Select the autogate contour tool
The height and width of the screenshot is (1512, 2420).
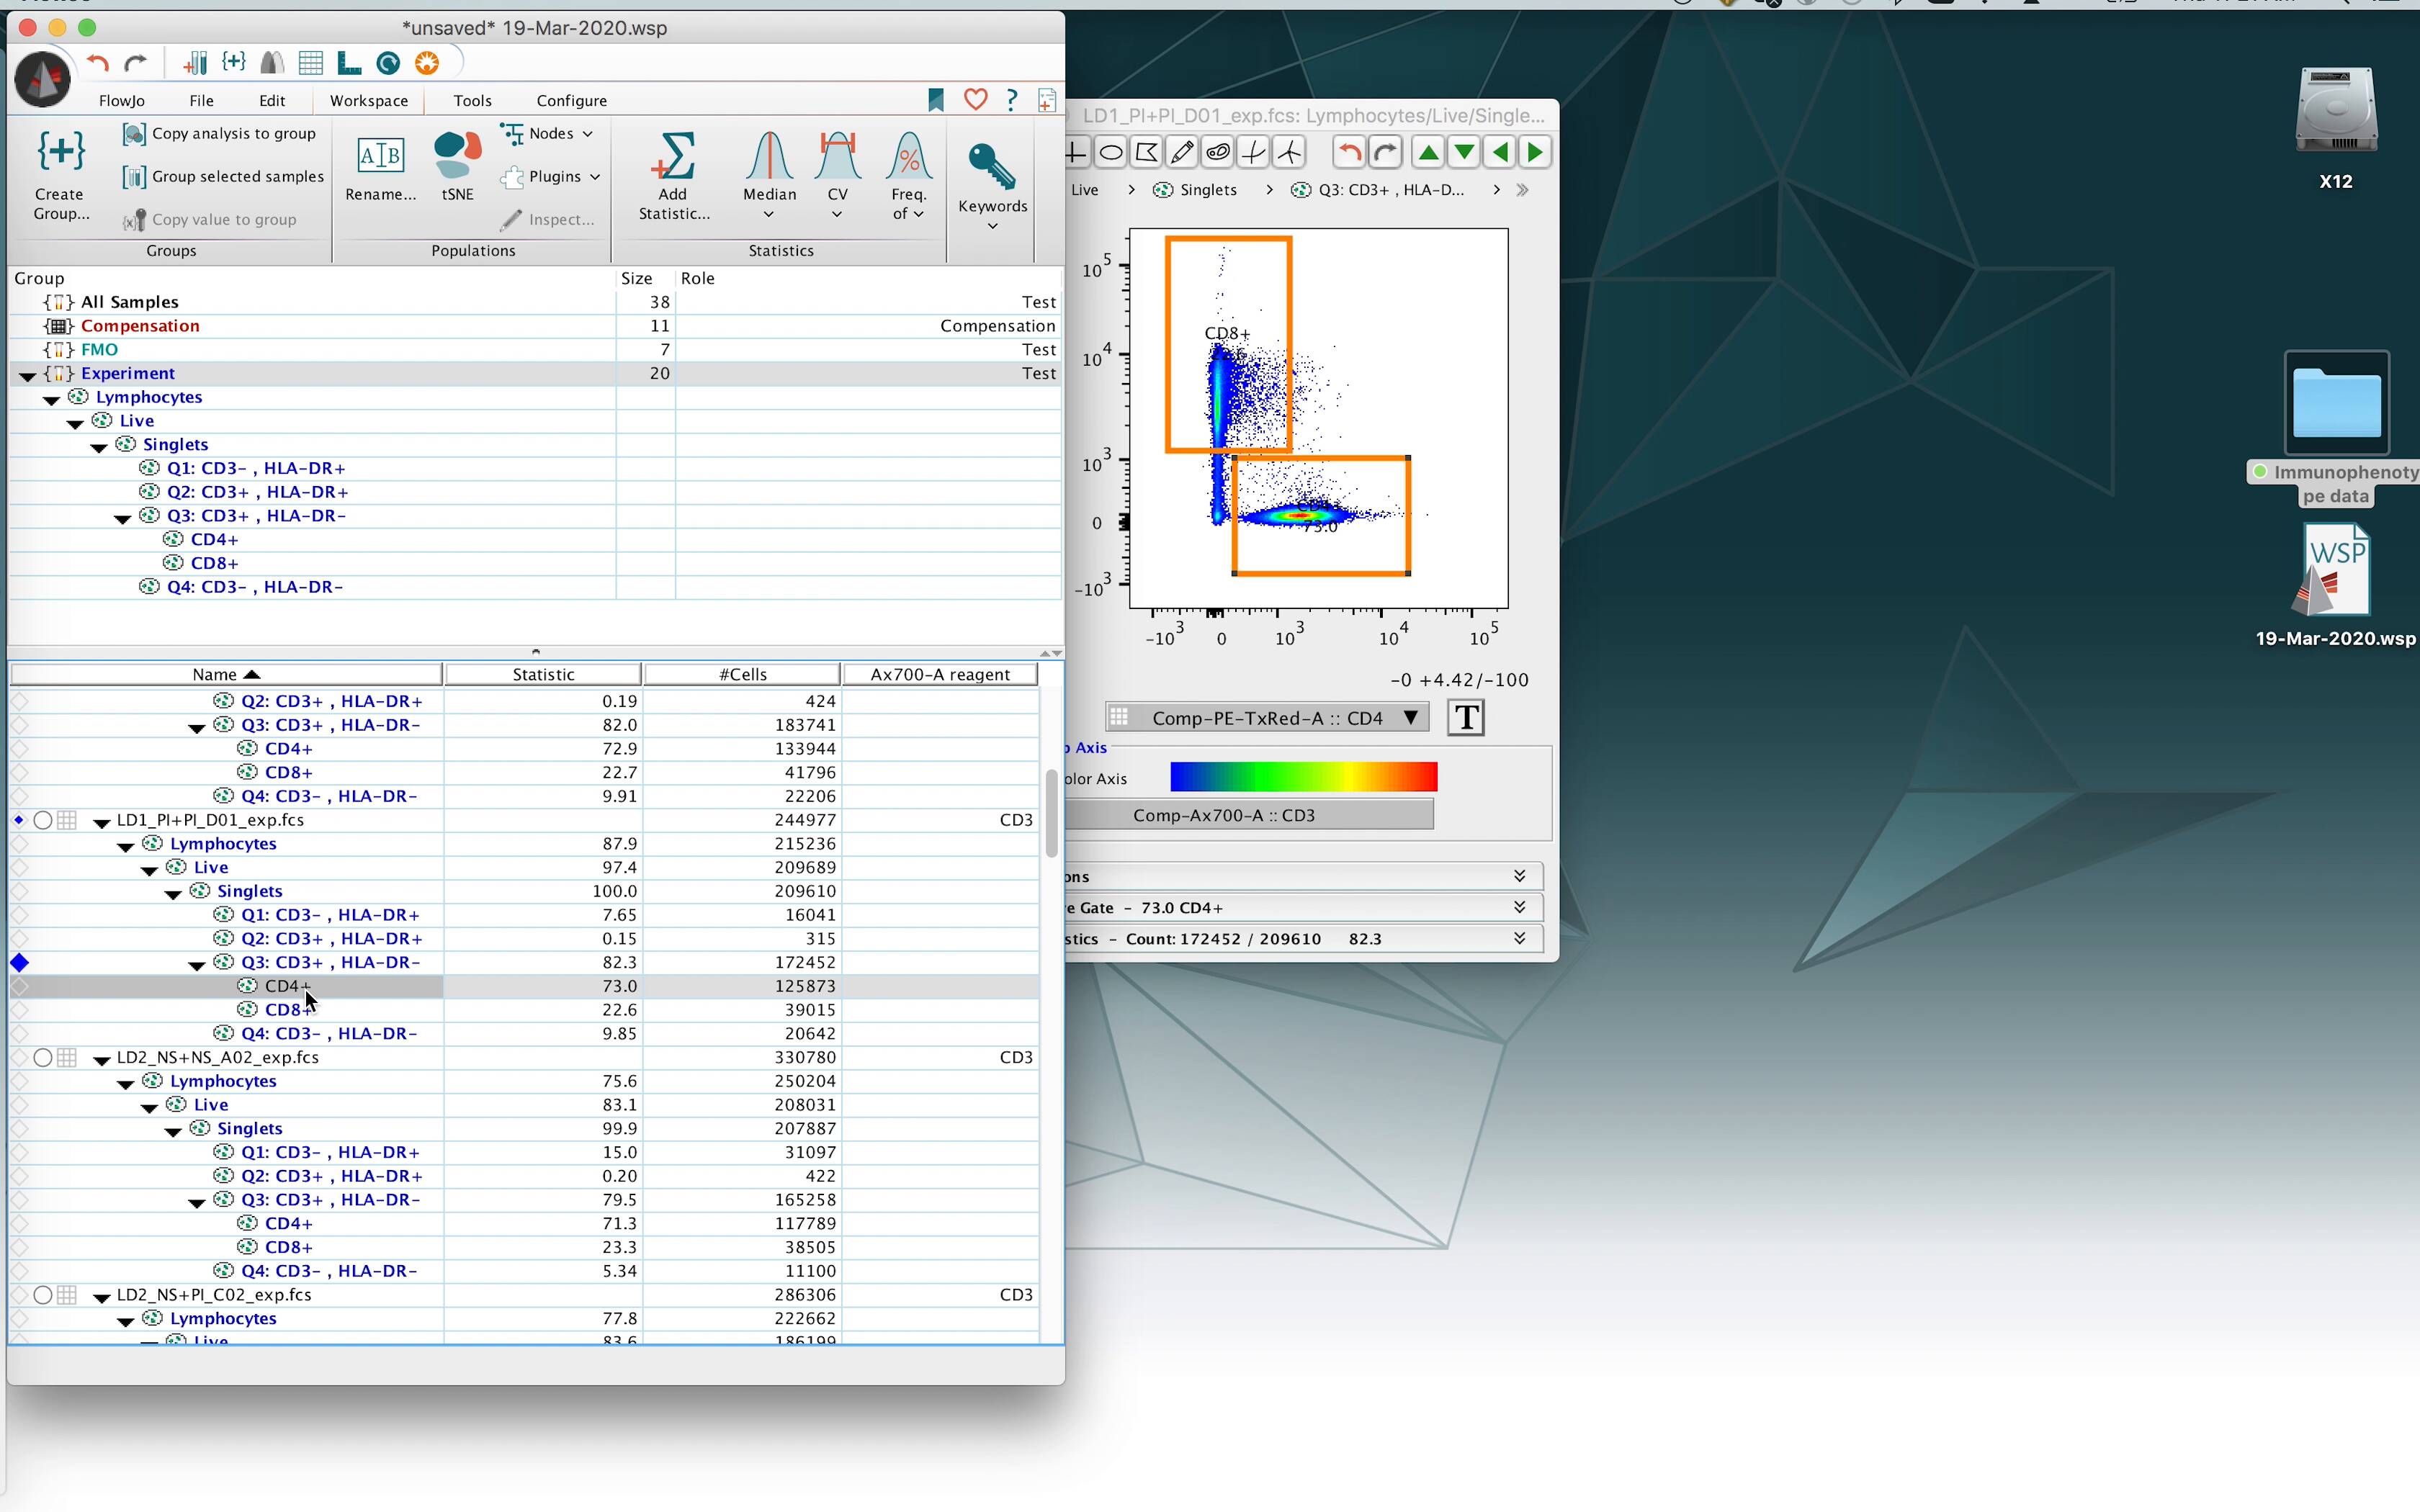click(x=1218, y=153)
